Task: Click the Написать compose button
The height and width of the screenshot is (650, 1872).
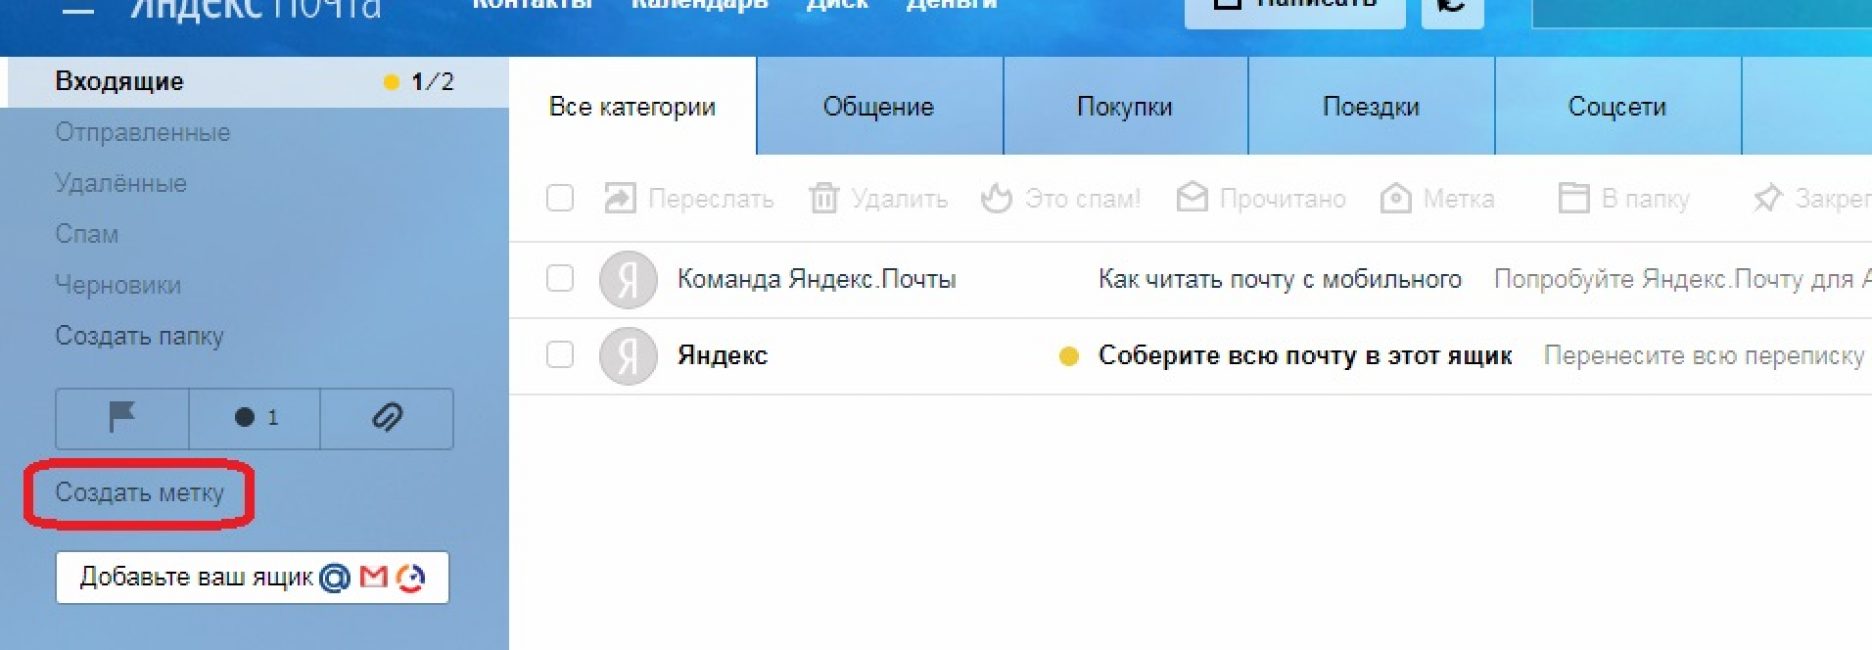Action: [x=1295, y=10]
